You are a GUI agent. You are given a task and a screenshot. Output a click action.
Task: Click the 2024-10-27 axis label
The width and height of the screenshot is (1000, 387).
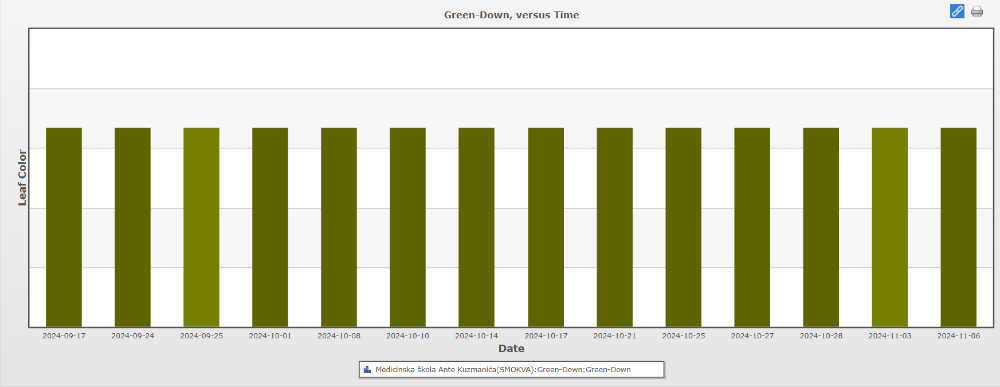coord(753,335)
